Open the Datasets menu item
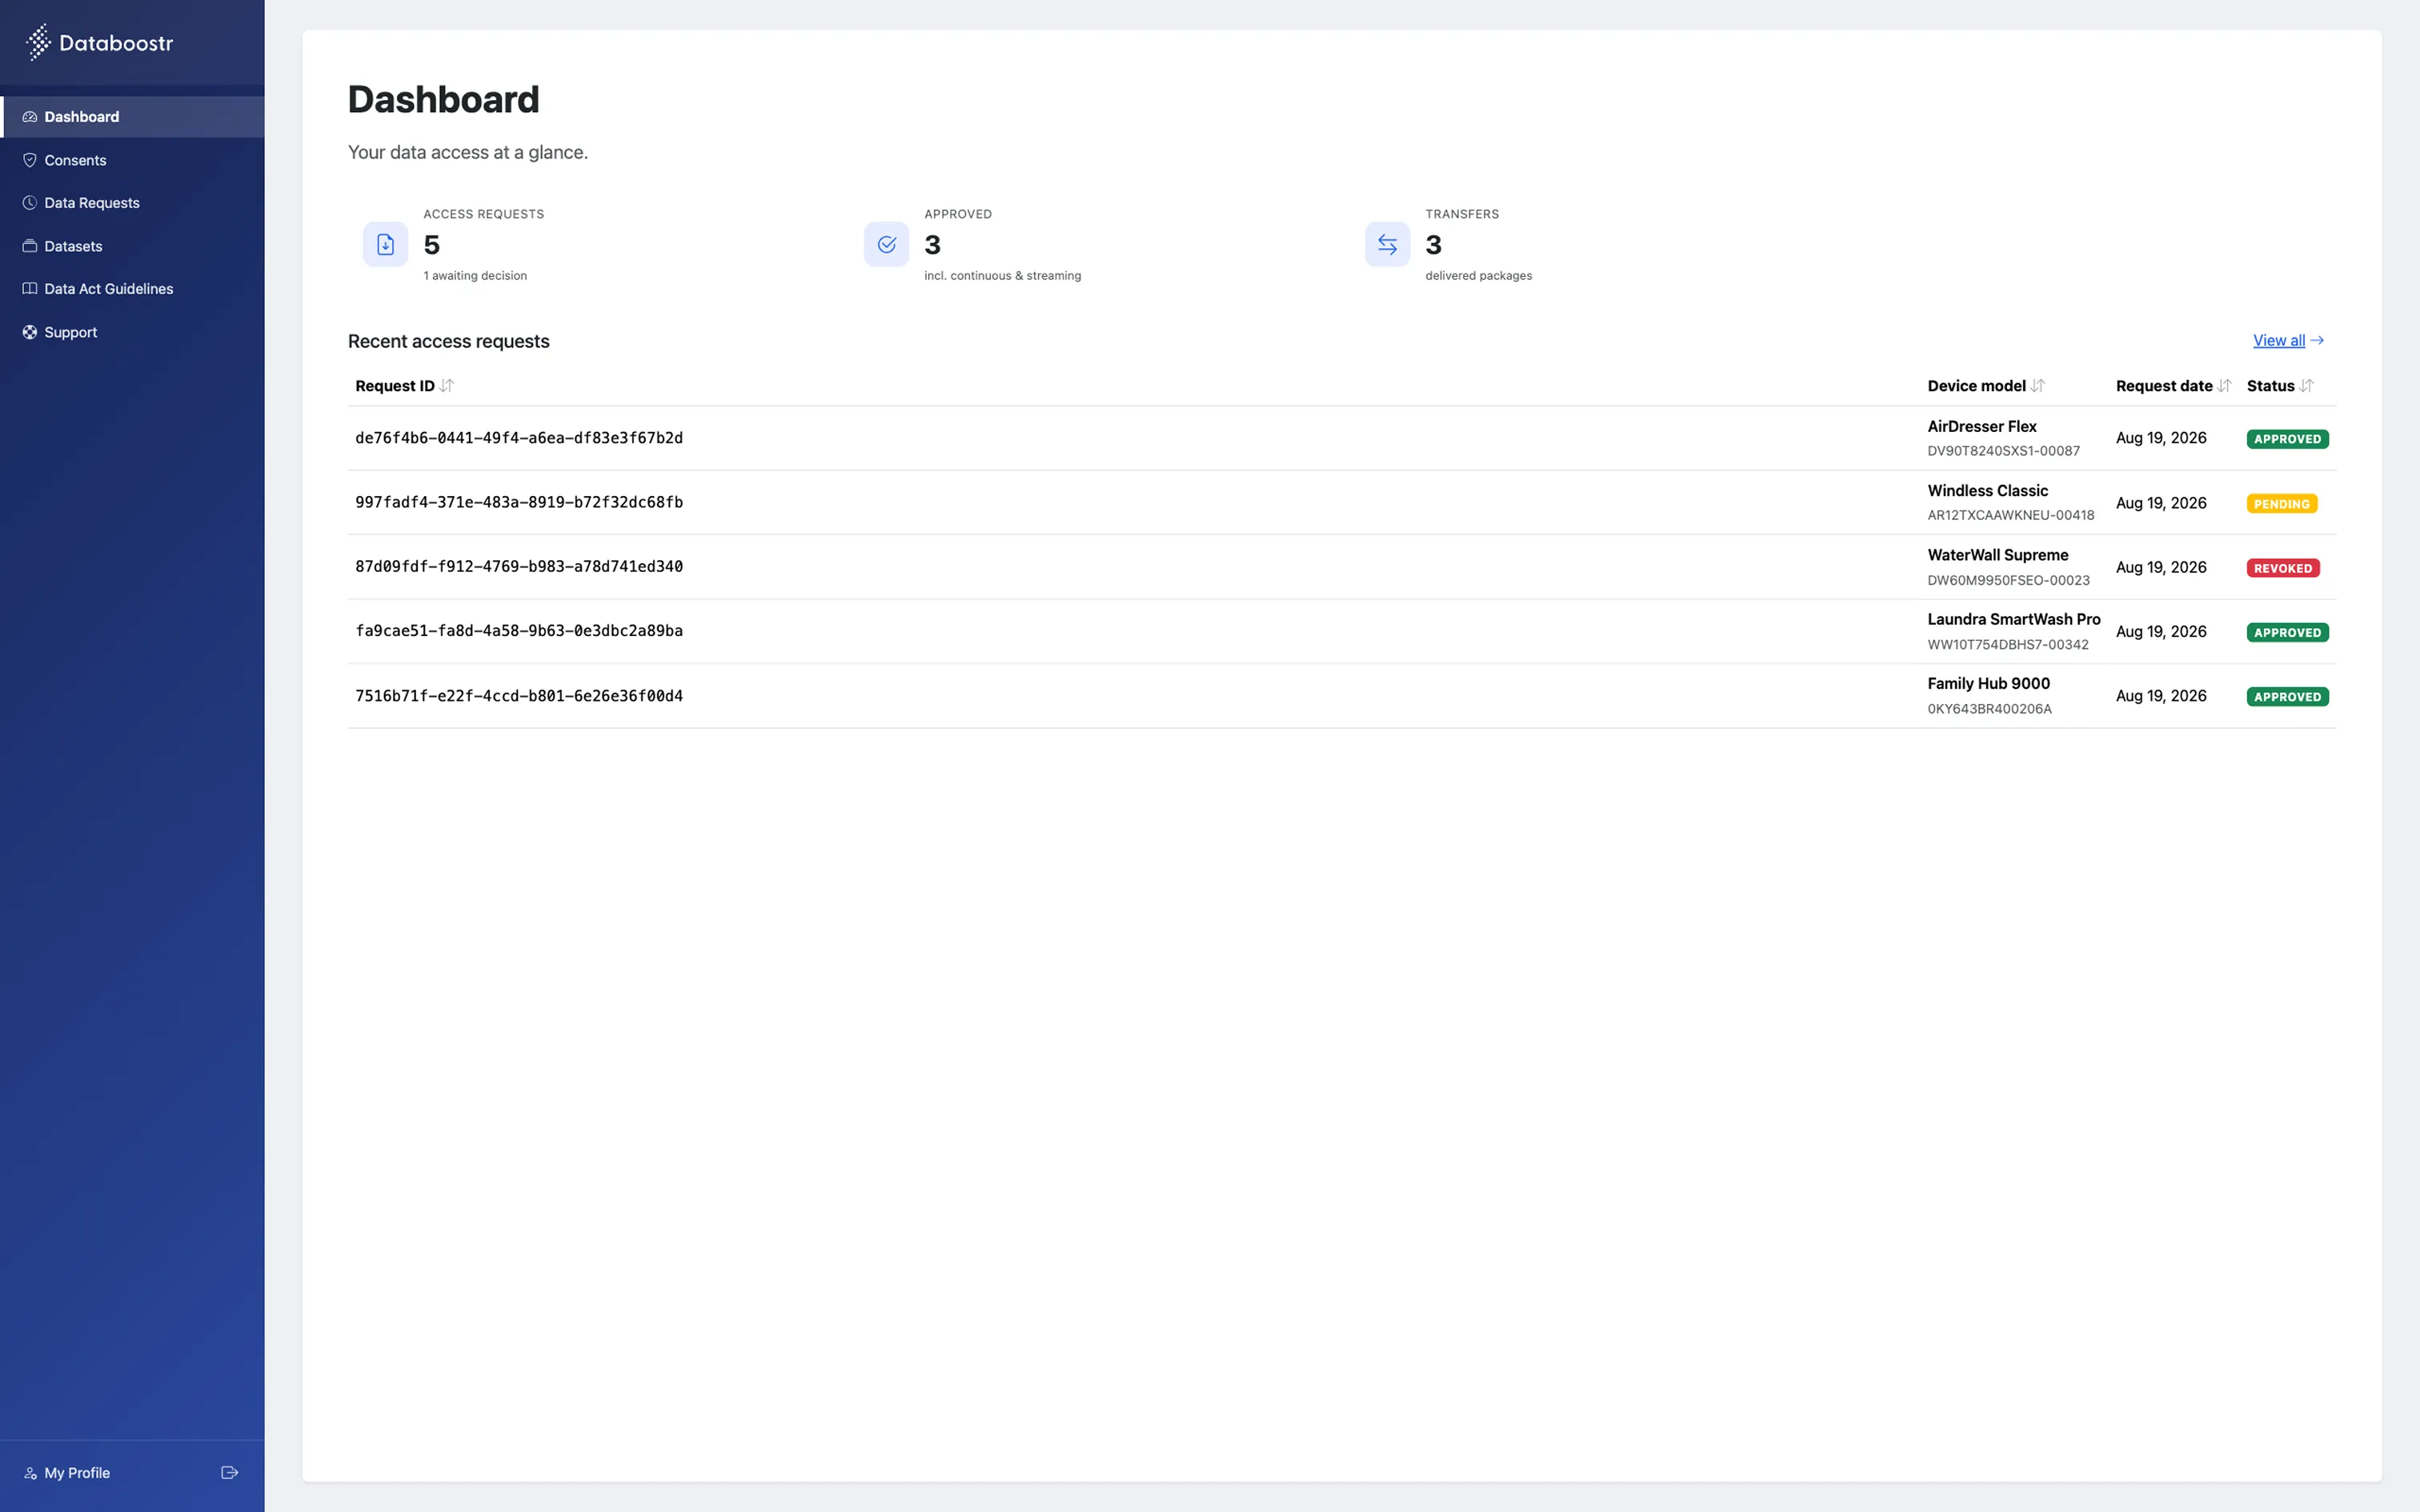The height and width of the screenshot is (1512, 2420). 132,246
